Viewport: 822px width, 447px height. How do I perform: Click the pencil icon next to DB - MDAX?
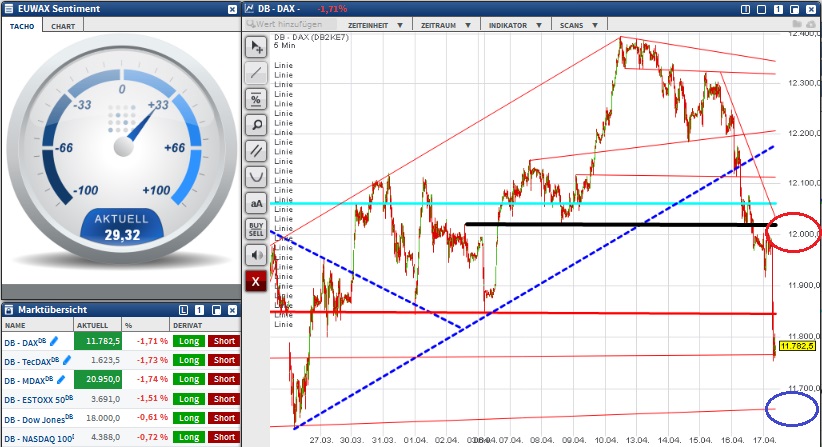point(61,379)
